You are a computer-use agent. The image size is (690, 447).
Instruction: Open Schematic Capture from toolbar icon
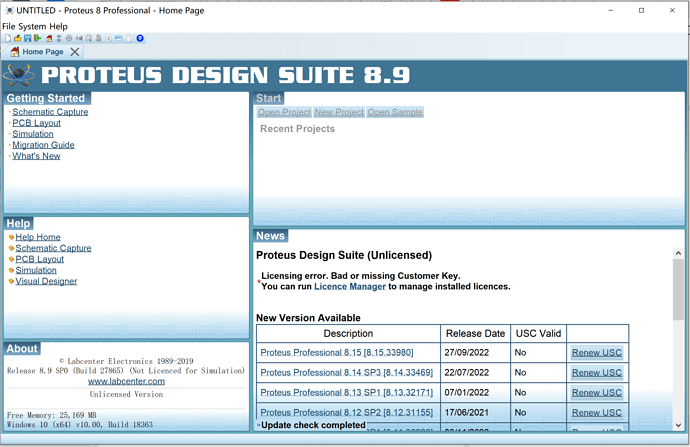(x=59, y=38)
